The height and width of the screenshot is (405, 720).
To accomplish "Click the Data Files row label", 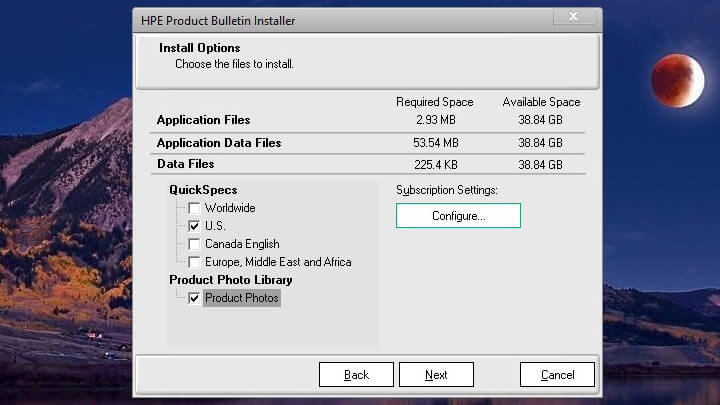I will coord(186,164).
